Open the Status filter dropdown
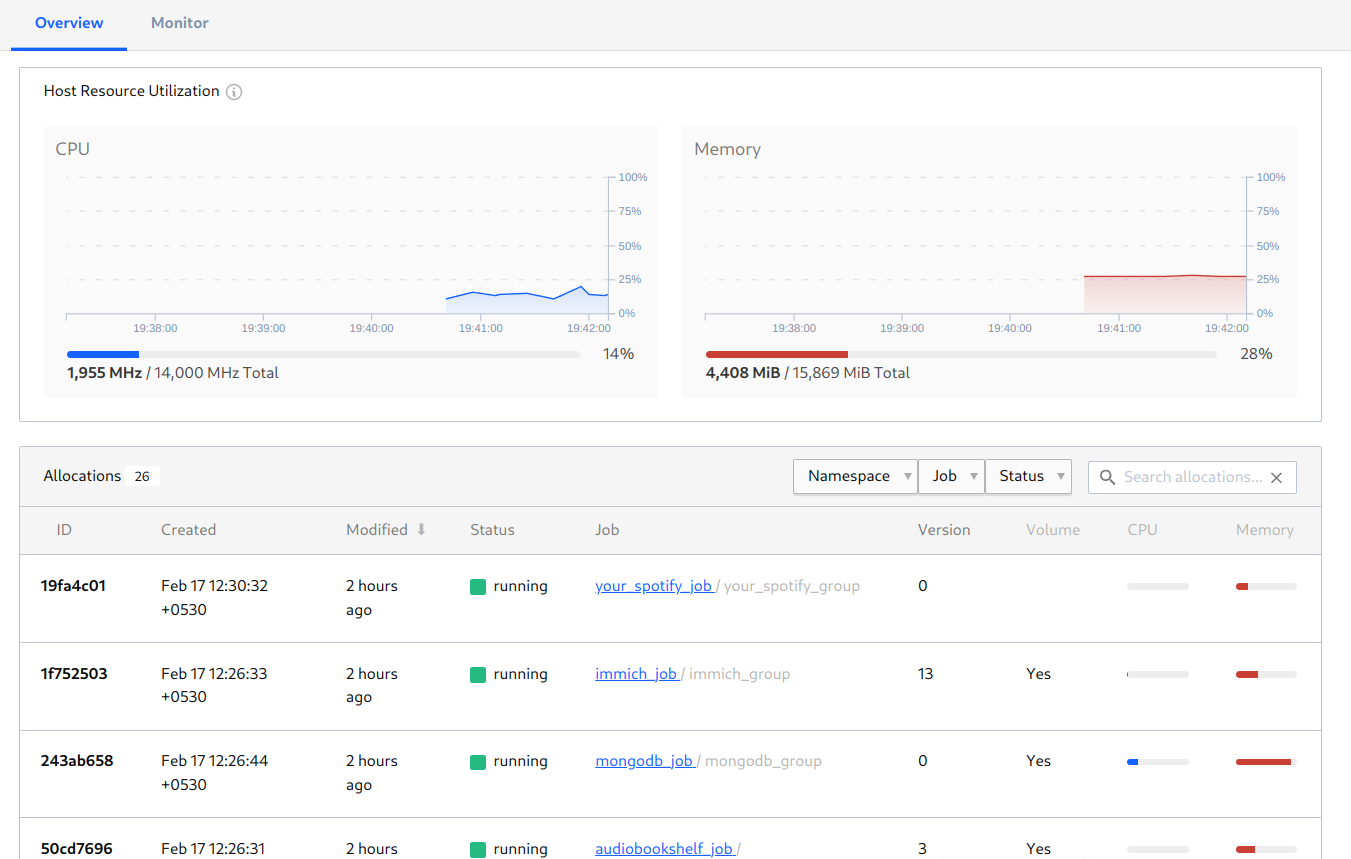This screenshot has width=1351, height=859. click(x=1028, y=476)
